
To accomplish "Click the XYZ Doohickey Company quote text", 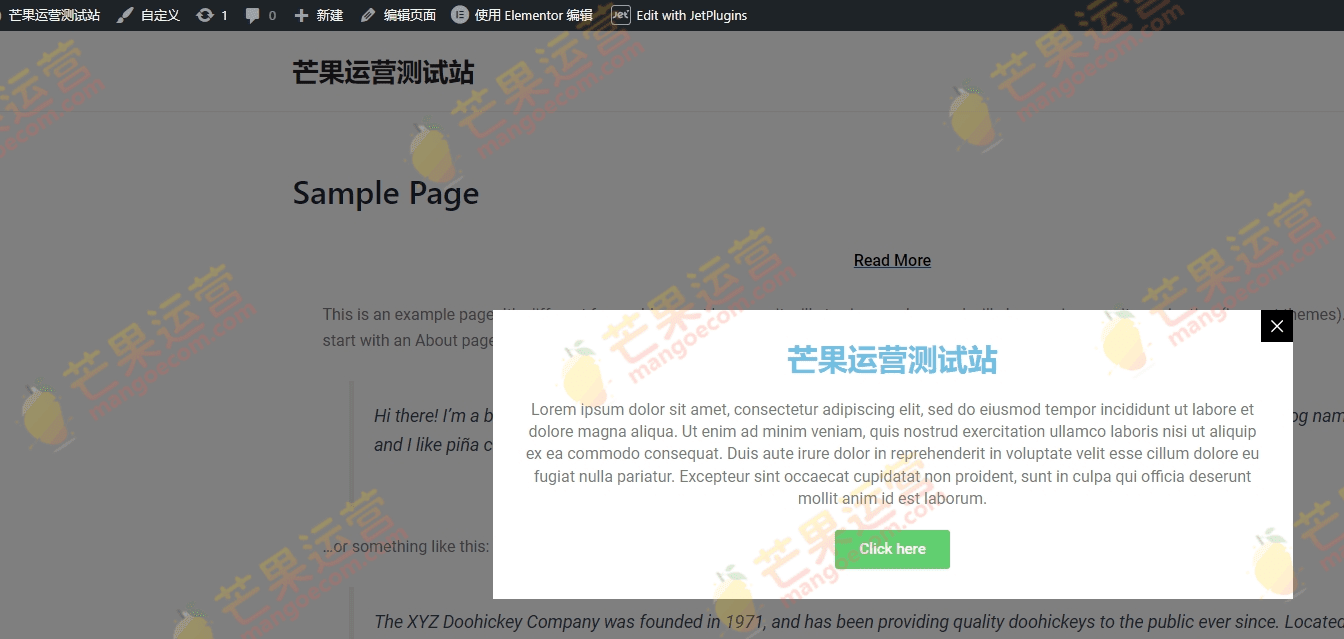I will coord(858,621).
